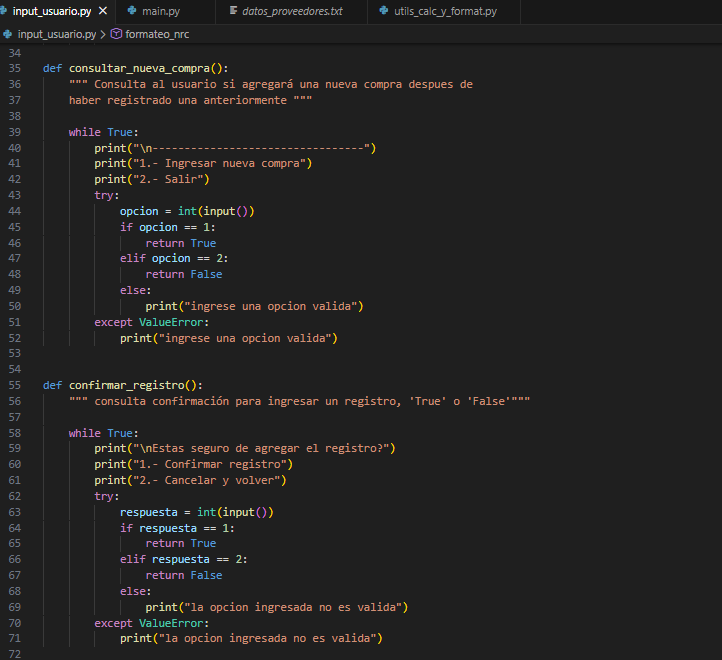Select line 55 via its line number
The height and width of the screenshot is (660, 722).
[x=13, y=385]
